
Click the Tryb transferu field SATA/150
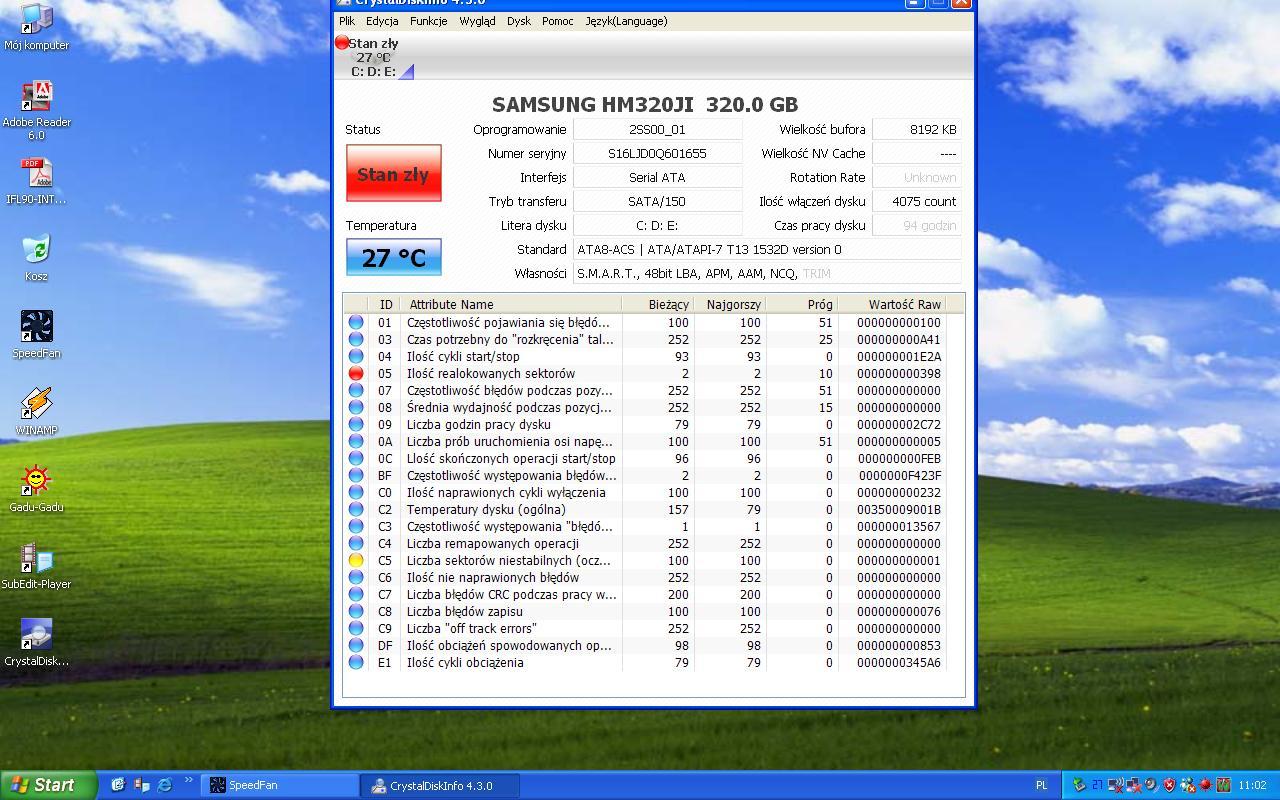tap(658, 201)
